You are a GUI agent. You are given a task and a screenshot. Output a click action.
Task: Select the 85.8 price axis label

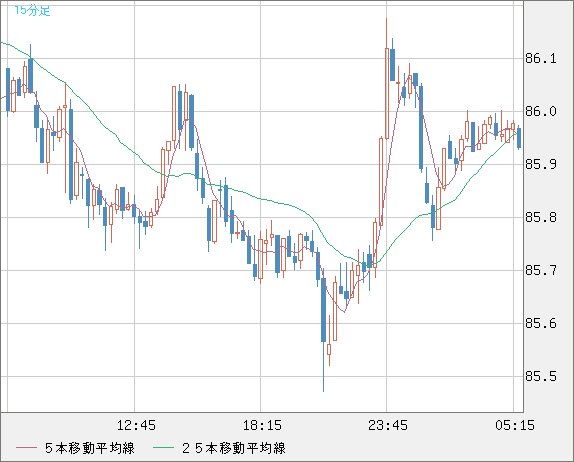pyautogui.click(x=541, y=217)
